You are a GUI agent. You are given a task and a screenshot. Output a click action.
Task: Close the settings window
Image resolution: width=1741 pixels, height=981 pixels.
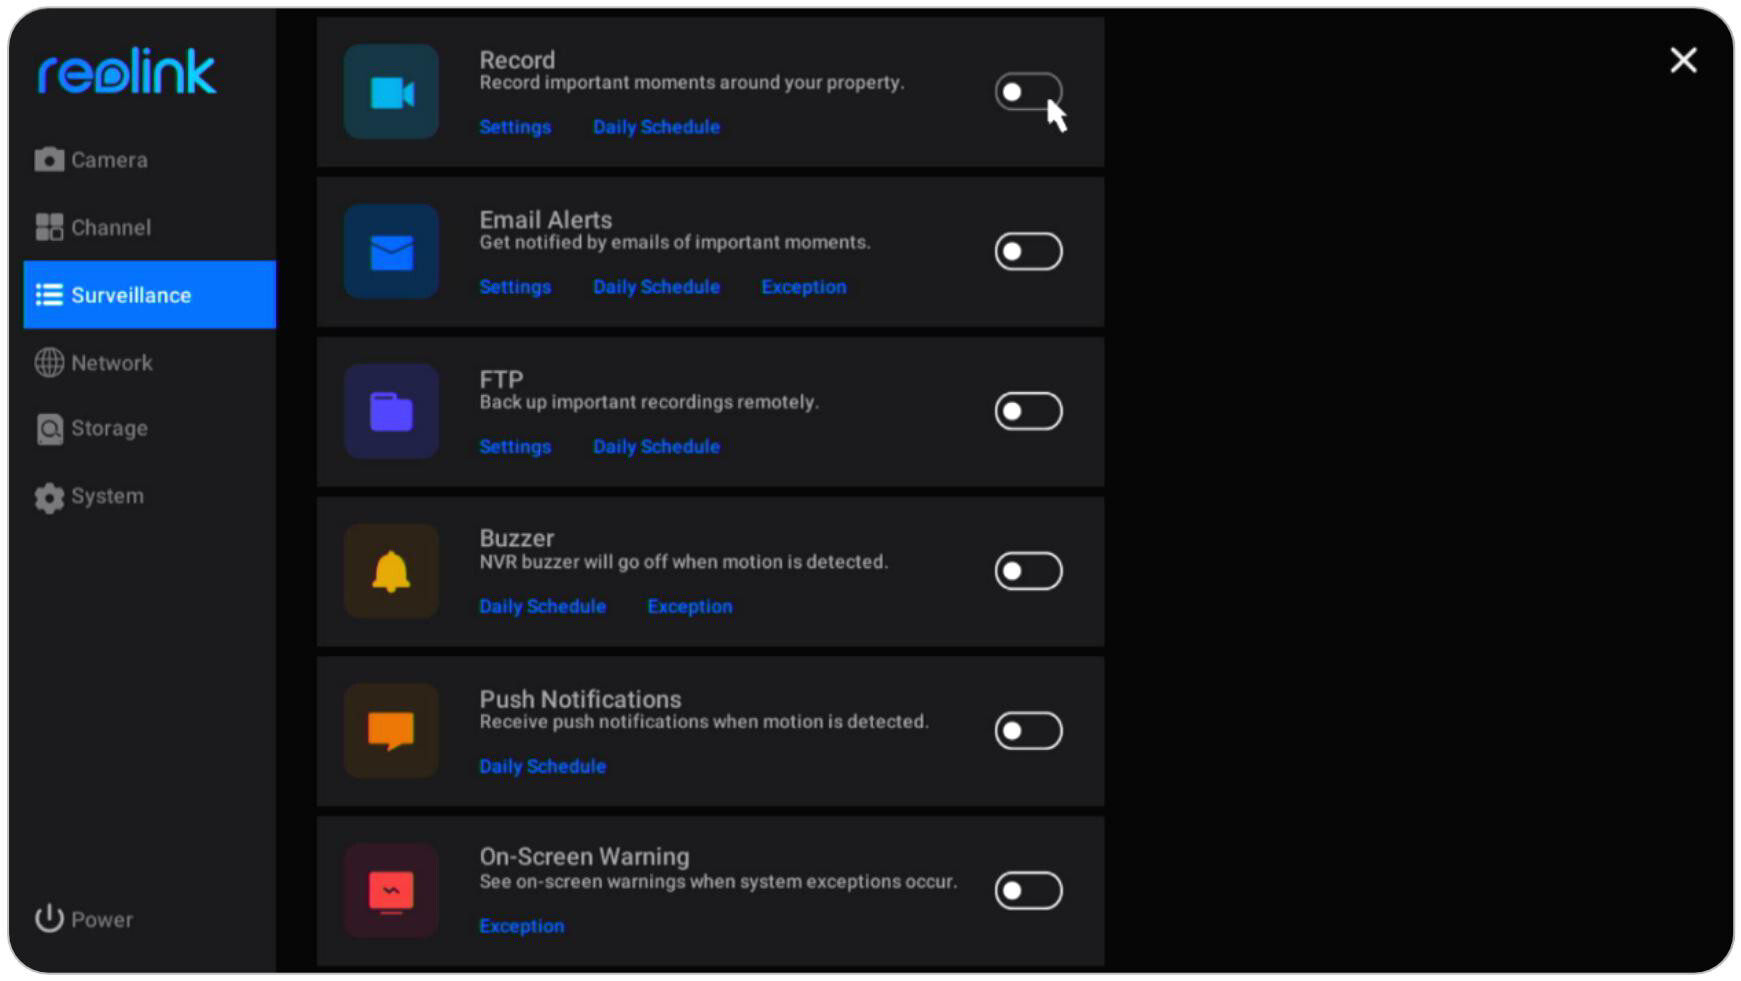1683,61
